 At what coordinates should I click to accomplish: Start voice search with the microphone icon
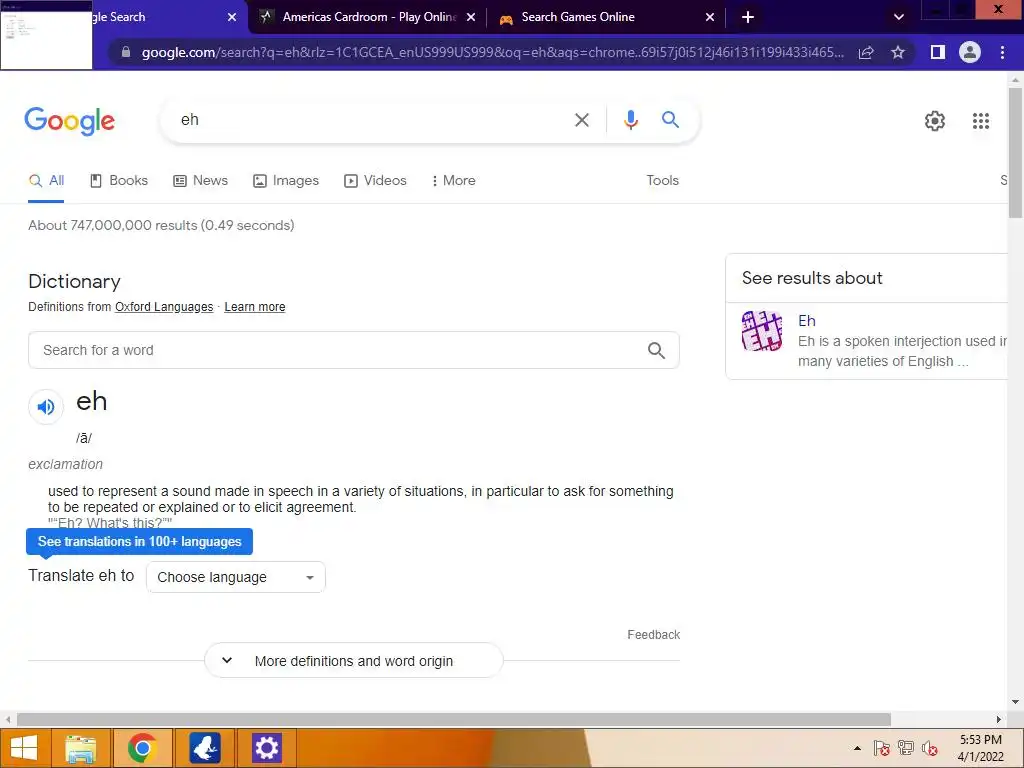tap(630, 120)
